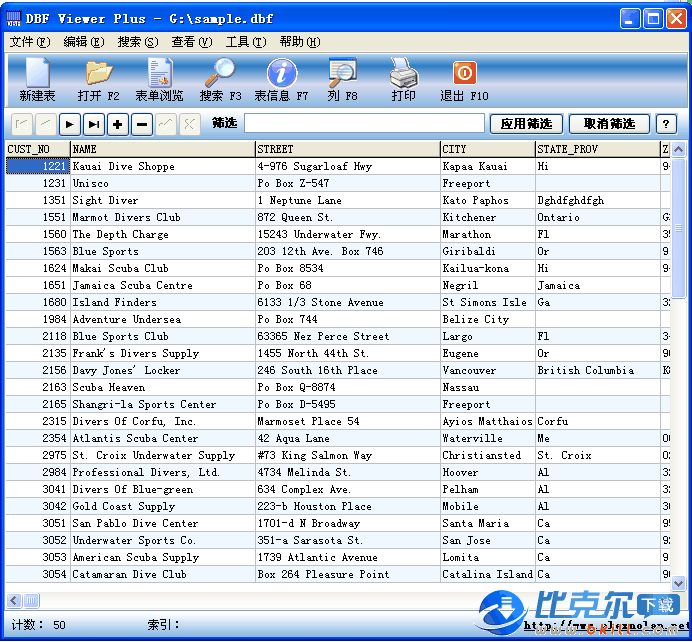Click vertical scrollbar up arrow
The image size is (692, 642).
[678, 150]
